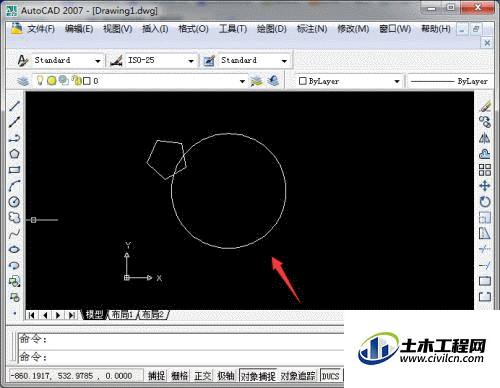Image resolution: width=500 pixels, height=388 pixels.
Task: Open the 修改(M) menu
Action: coord(353,29)
